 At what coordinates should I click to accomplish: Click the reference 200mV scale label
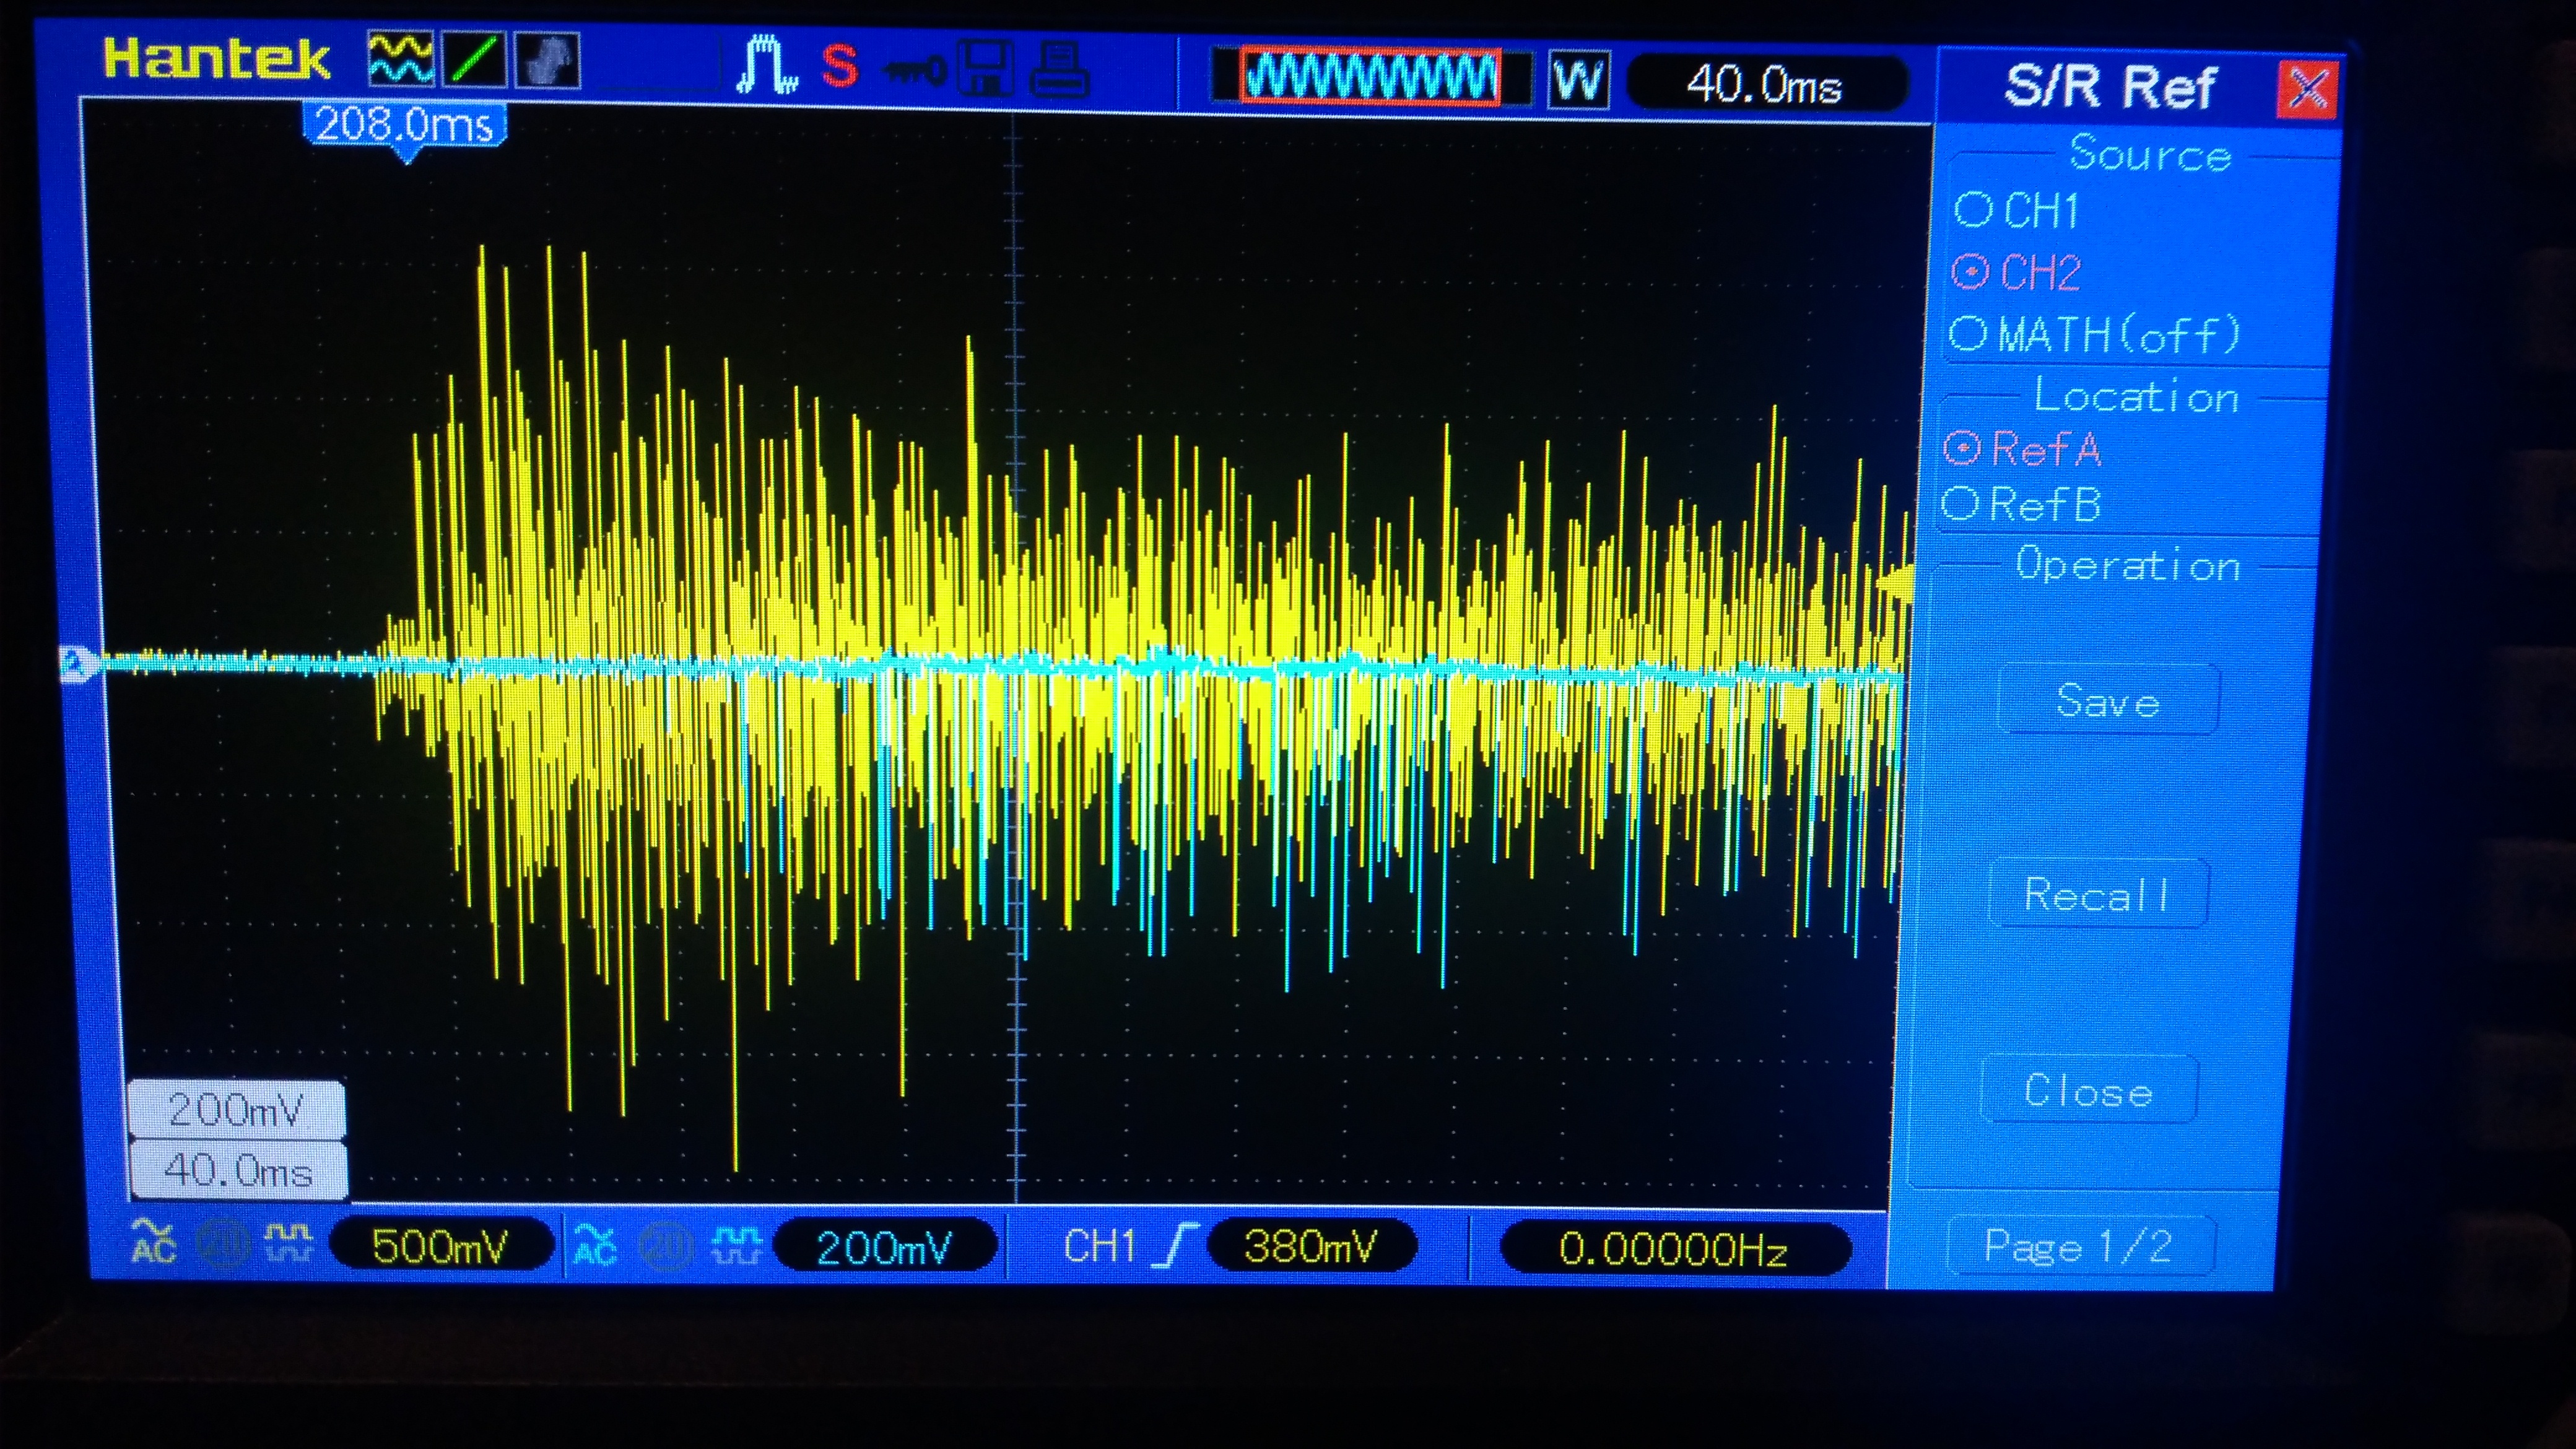pyautogui.click(x=236, y=1109)
